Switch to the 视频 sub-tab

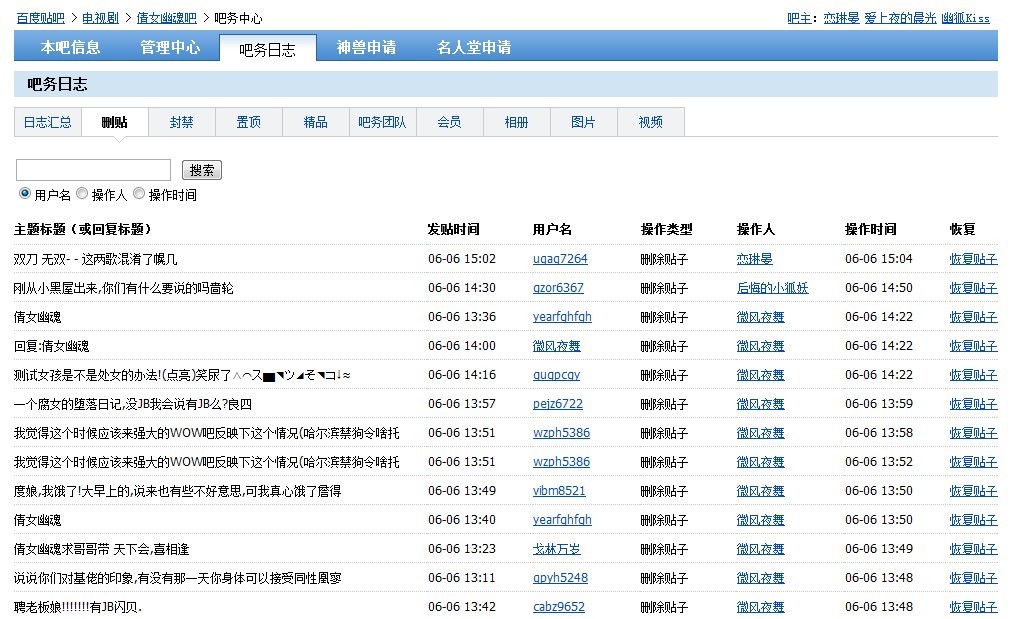[x=650, y=122]
